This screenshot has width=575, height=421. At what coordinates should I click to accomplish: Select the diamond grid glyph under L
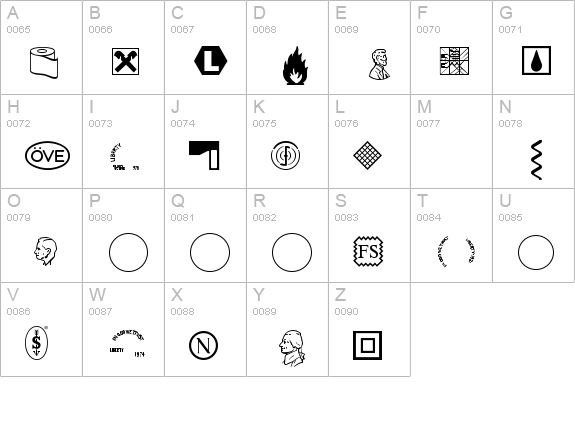[x=367, y=155]
